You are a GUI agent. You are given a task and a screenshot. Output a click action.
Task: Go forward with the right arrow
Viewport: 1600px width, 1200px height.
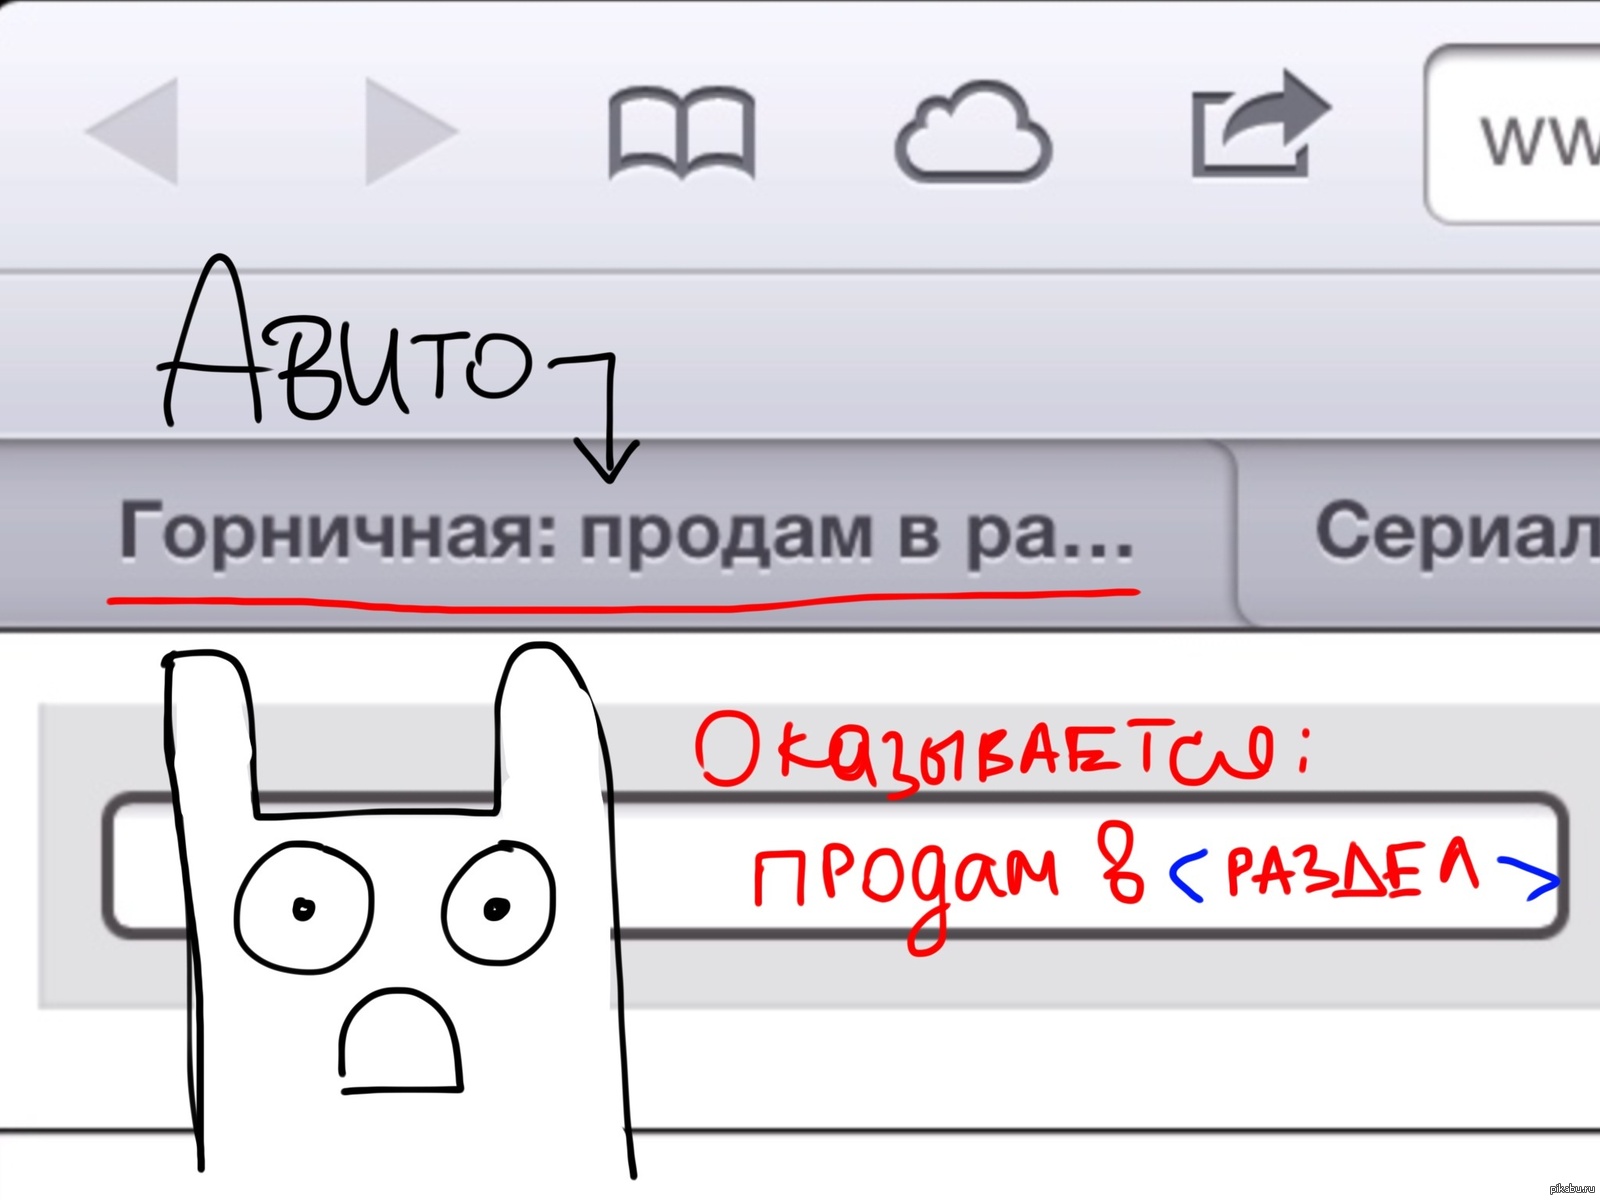pyautogui.click(x=411, y=131)
